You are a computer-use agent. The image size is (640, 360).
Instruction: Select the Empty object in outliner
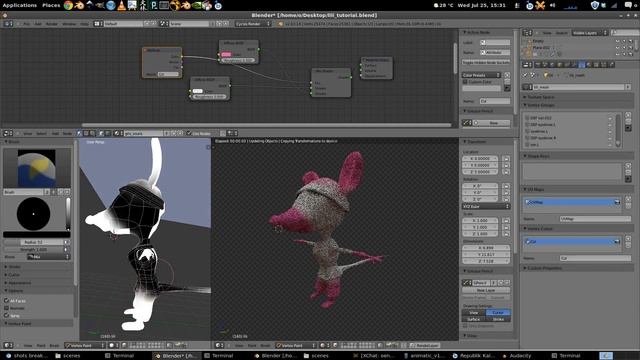pyautogui.click(x=538, y=41)
